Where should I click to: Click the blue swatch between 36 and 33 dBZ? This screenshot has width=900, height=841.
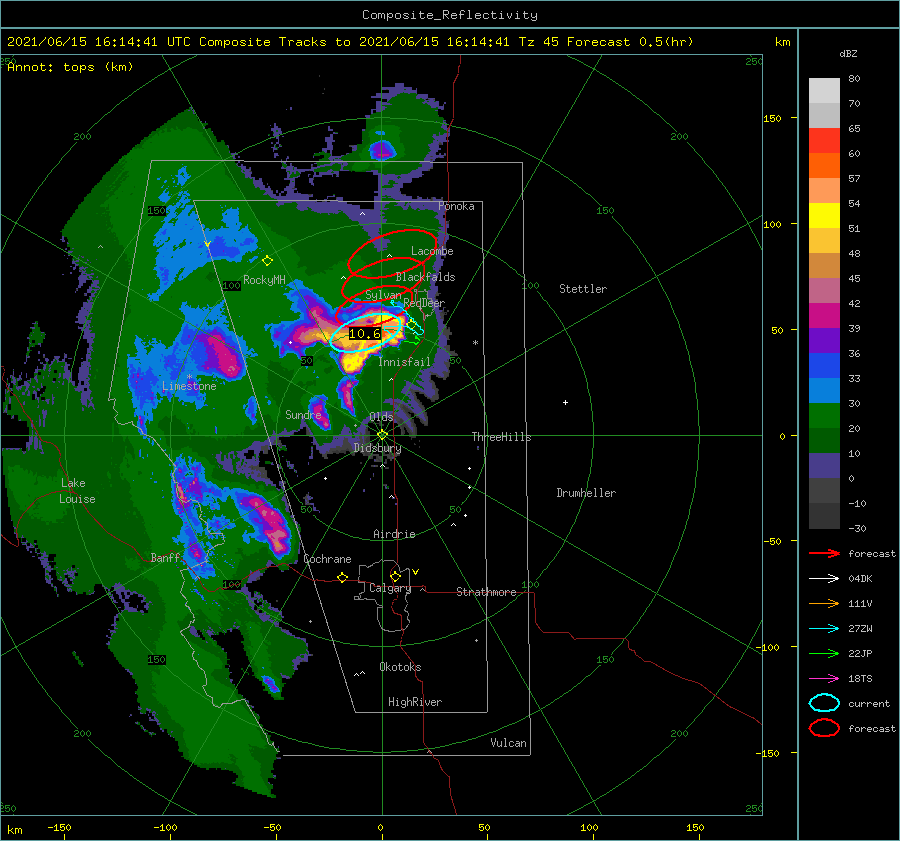pyautogui.click(x=824, y=366)
